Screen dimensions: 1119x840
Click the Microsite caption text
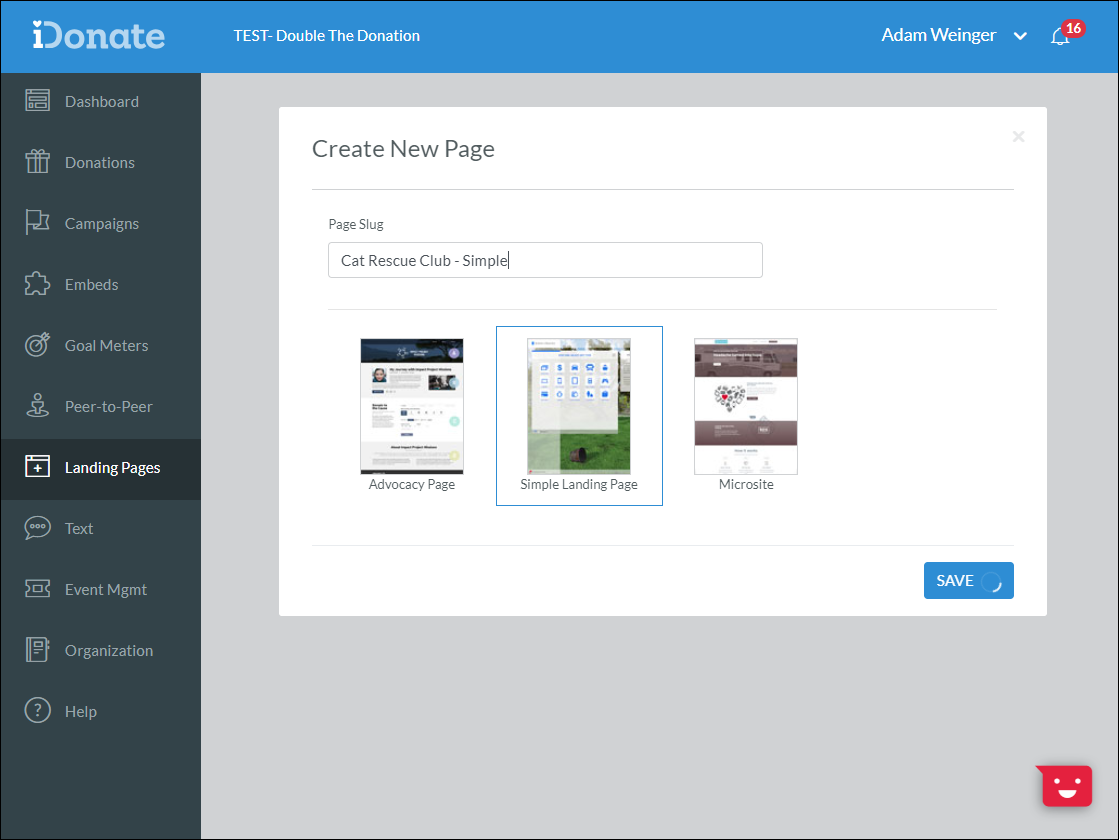(746, 485)
